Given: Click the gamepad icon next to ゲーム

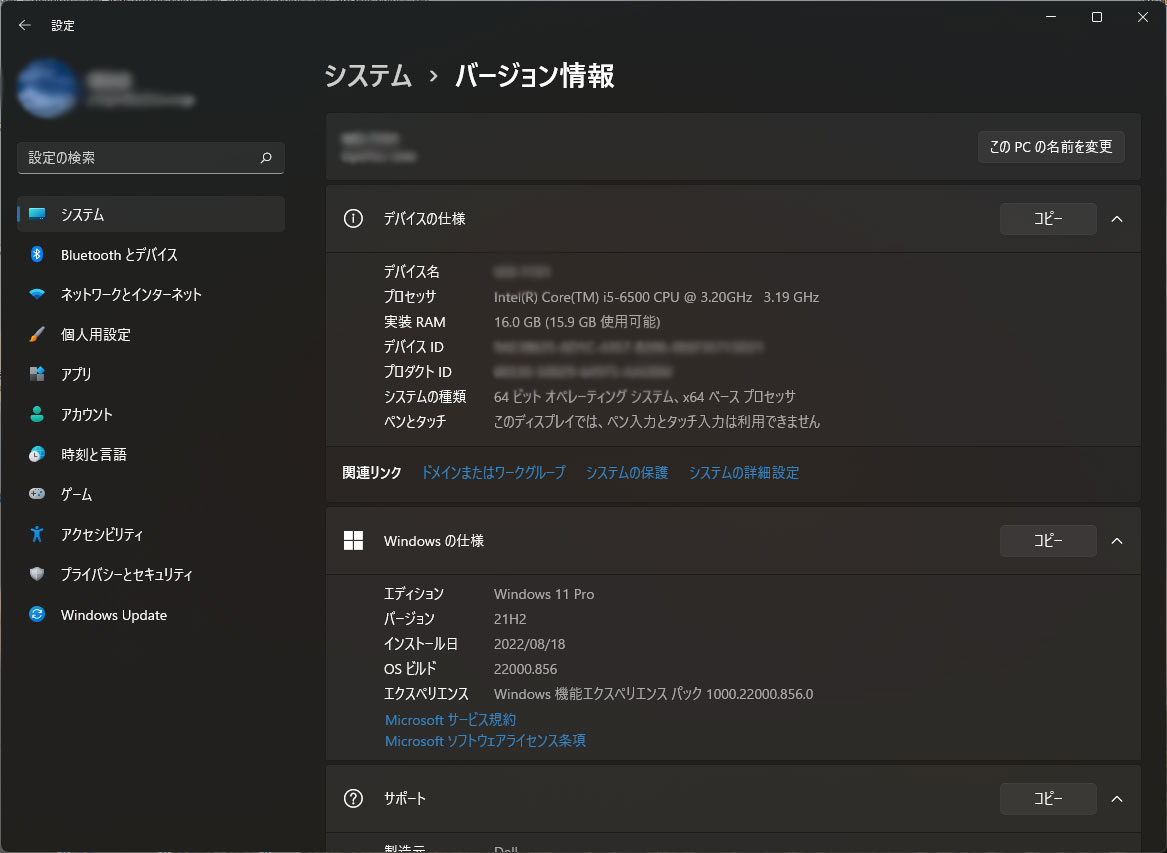Looking at the screenshot, I should click(x=36, y=493).
